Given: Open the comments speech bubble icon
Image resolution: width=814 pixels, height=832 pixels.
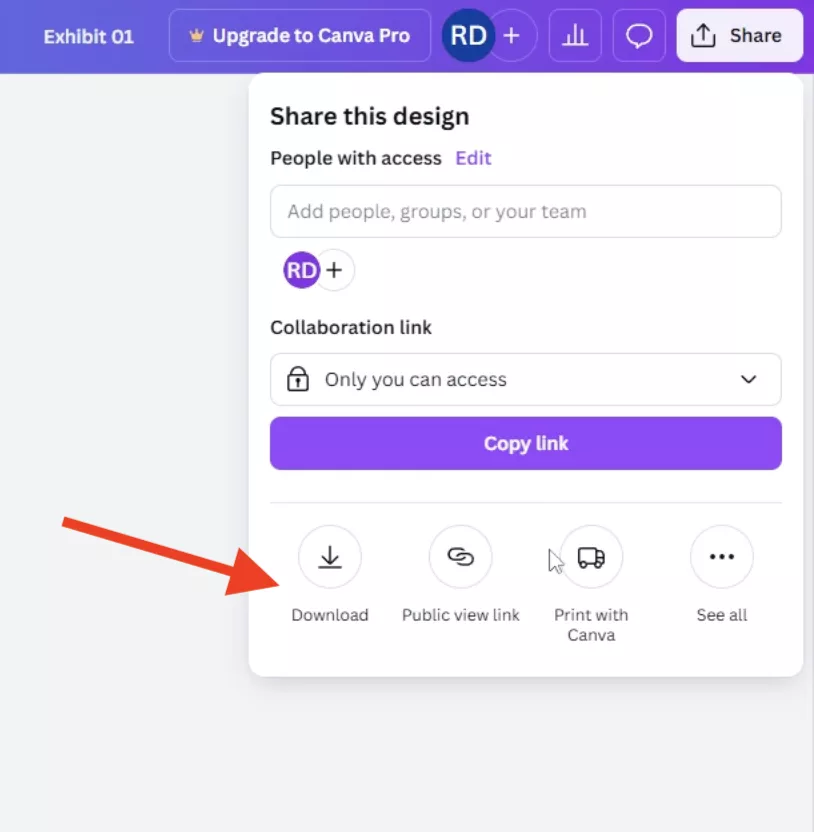Looking at the screenshot, I should (x=639, y=36).
